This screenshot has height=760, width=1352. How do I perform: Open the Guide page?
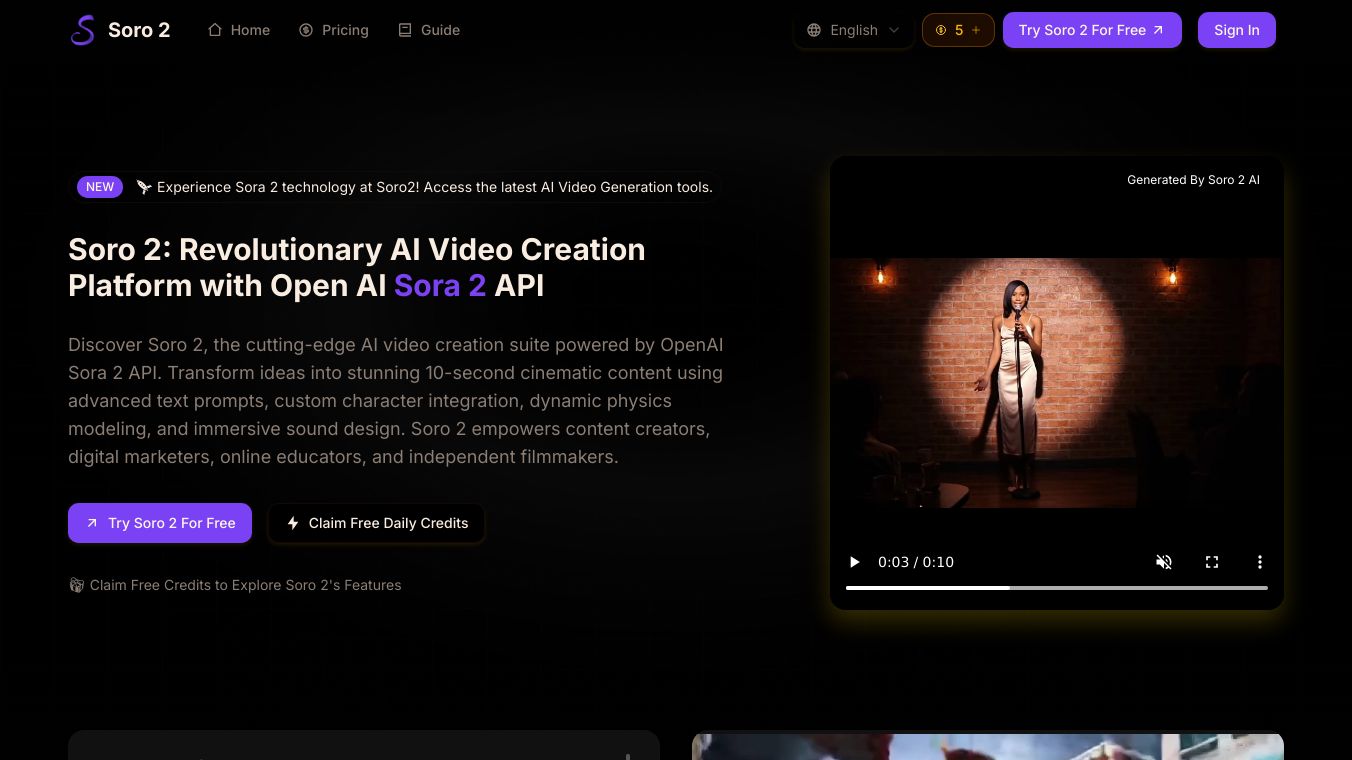(x=429, y=30)
